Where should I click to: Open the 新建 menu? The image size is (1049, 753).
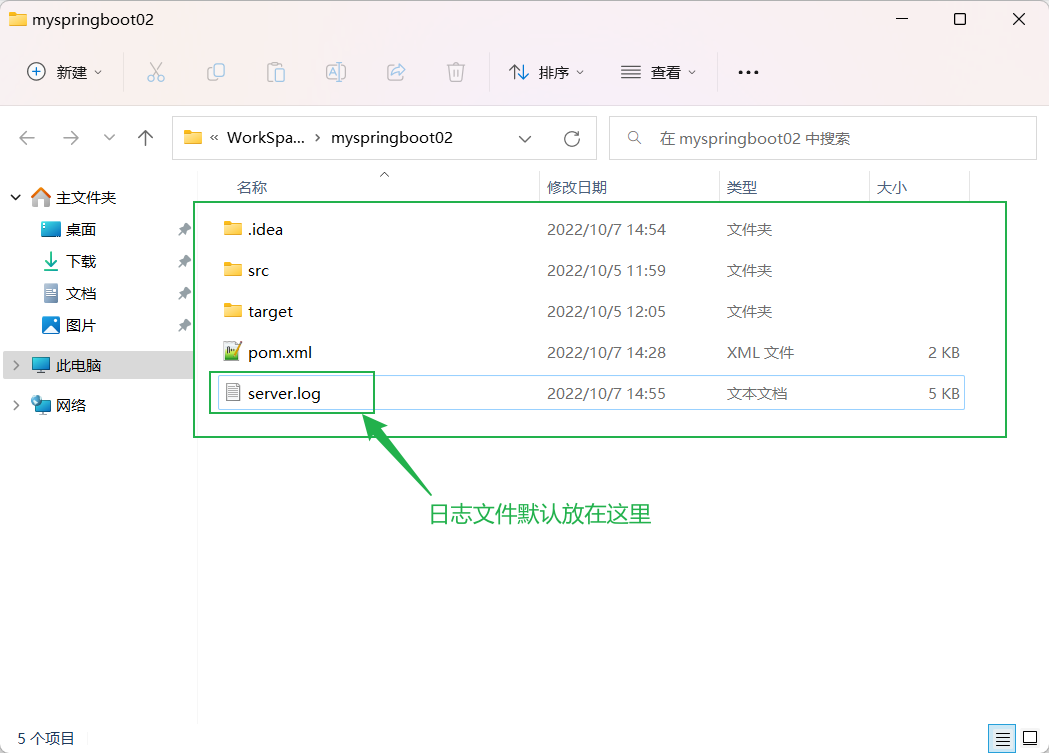[64, 71]
